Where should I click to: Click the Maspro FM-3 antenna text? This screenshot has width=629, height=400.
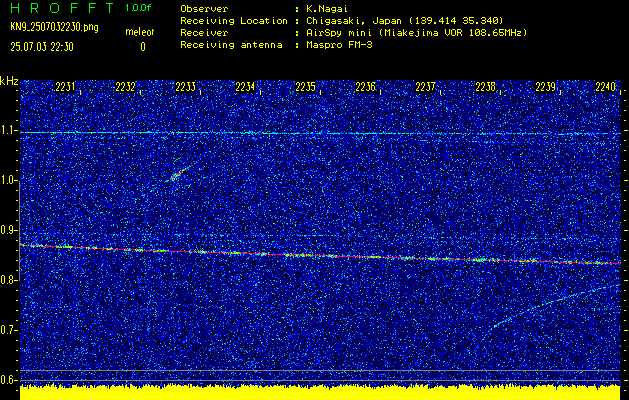click(x=339, y=45)
